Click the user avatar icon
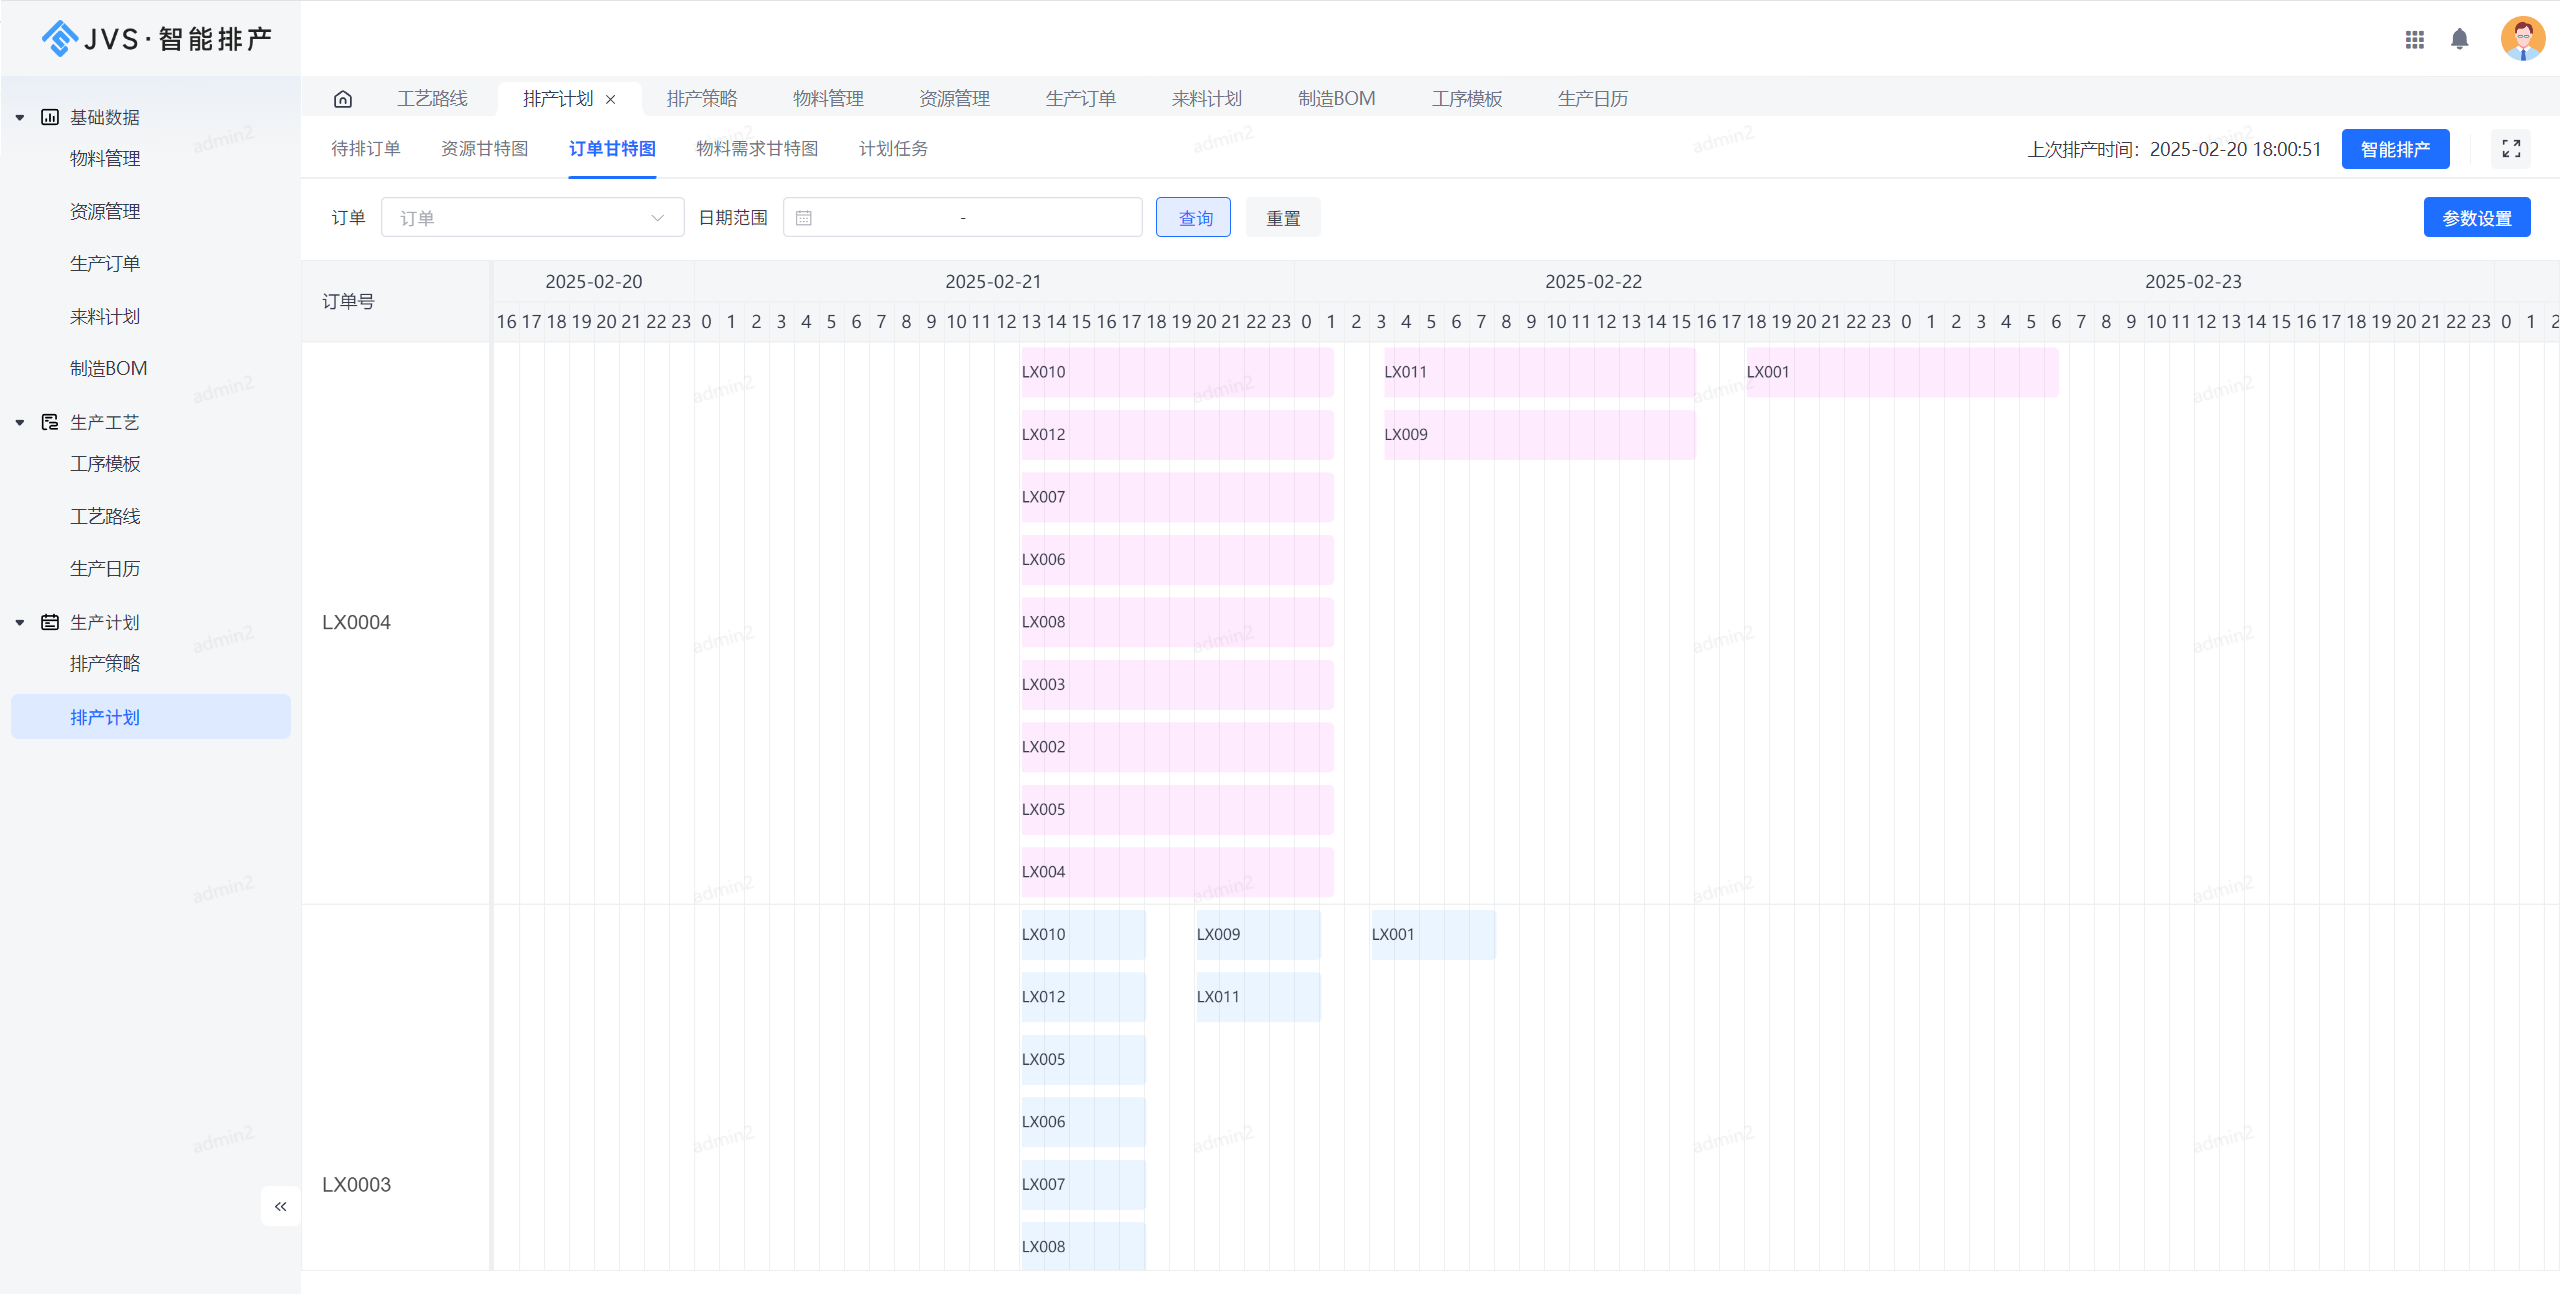Screen dimensions: 2560x1294 pyautogui.click(x=2521, y=39)
